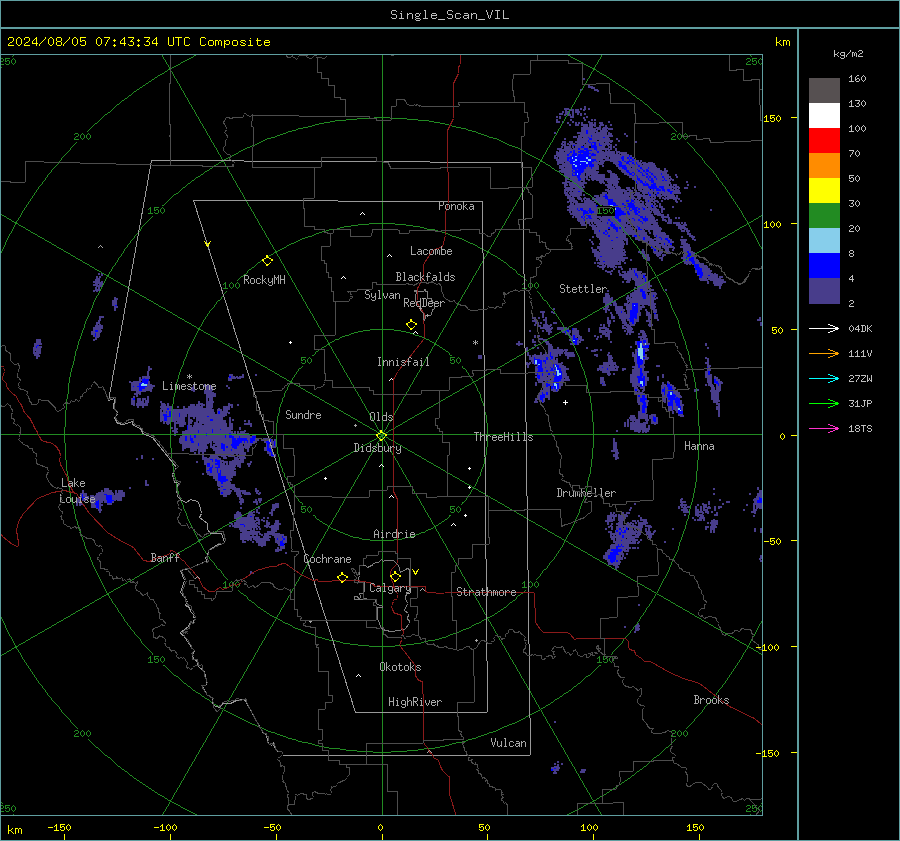Viewport: 900px width, 841px height.
Task: Click the asterisk marker above Limestone
Action: click(x=189, y=377)
